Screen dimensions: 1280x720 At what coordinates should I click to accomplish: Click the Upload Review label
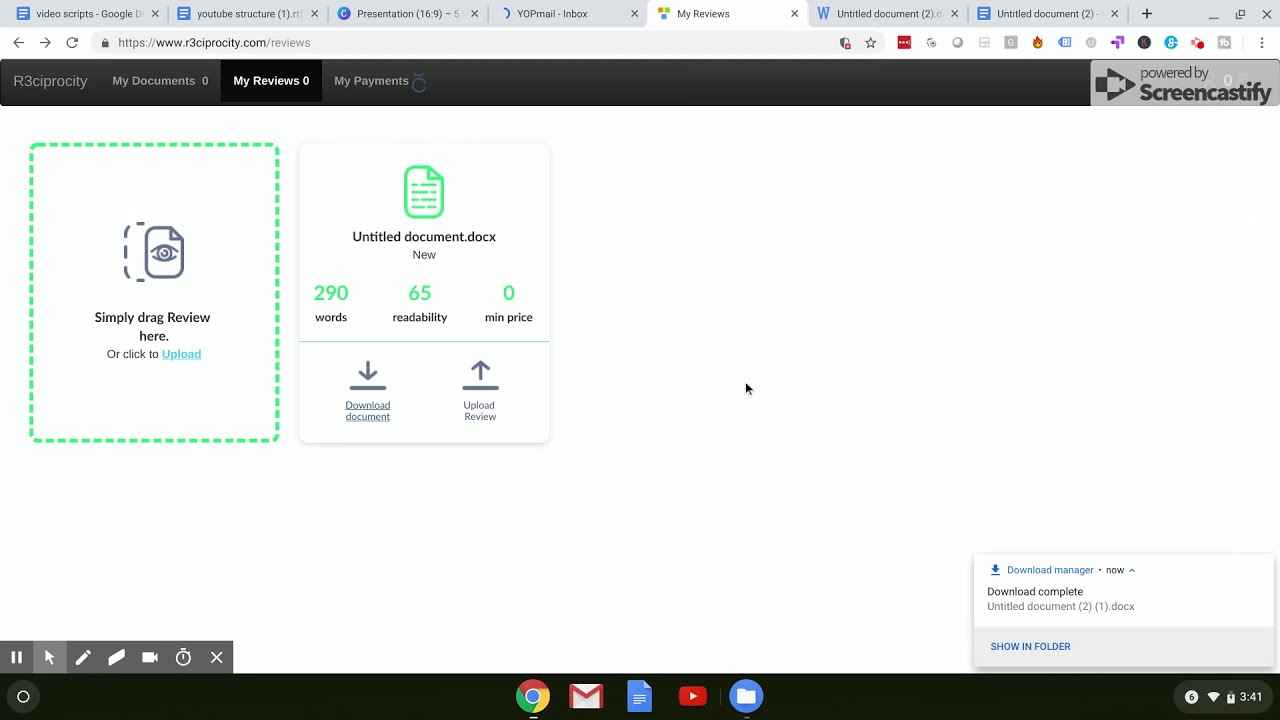point(480,411)
